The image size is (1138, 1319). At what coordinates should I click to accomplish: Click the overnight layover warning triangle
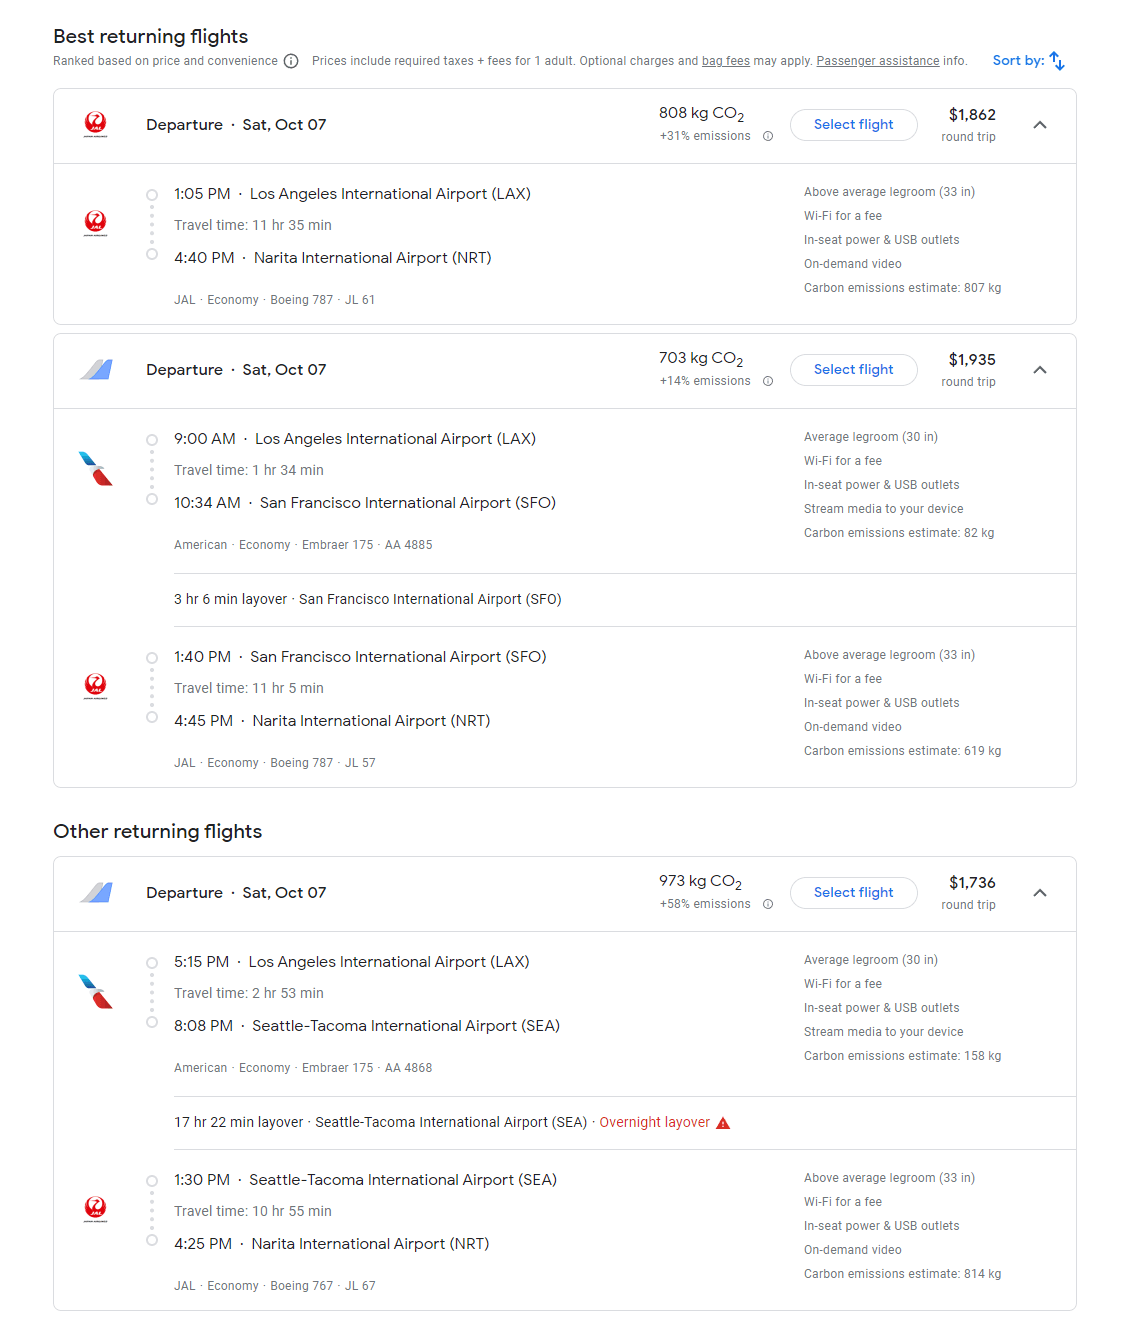click(x=722, y=1122)
